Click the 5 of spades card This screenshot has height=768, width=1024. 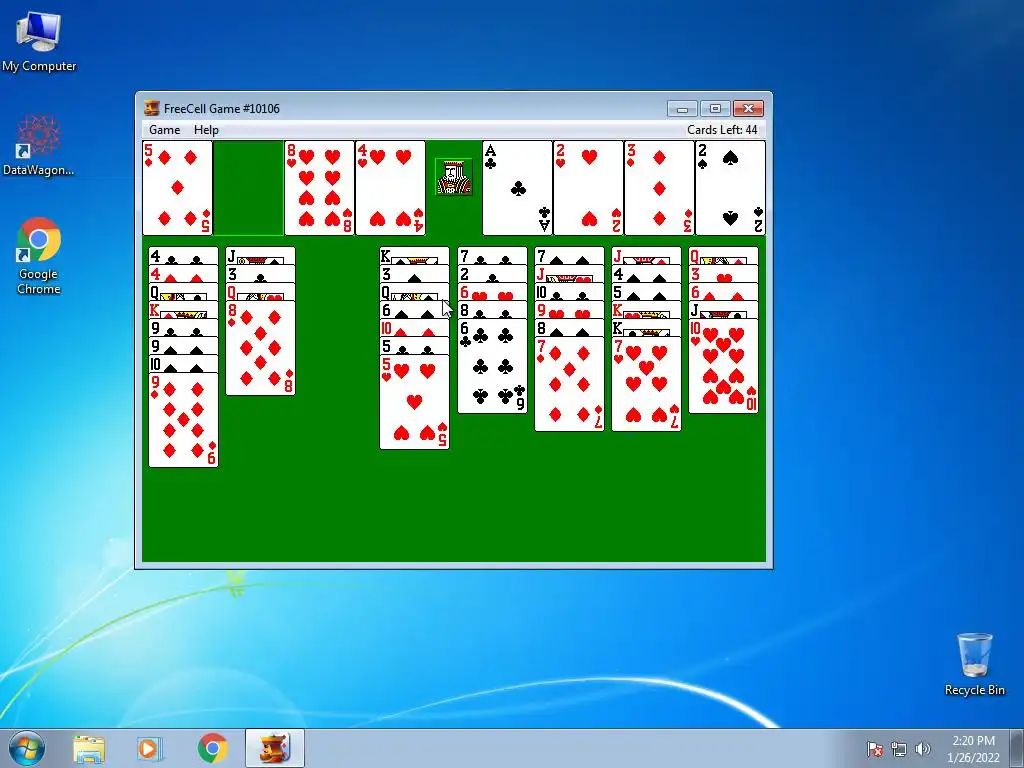pyautogui.click(x=647, y=292)
